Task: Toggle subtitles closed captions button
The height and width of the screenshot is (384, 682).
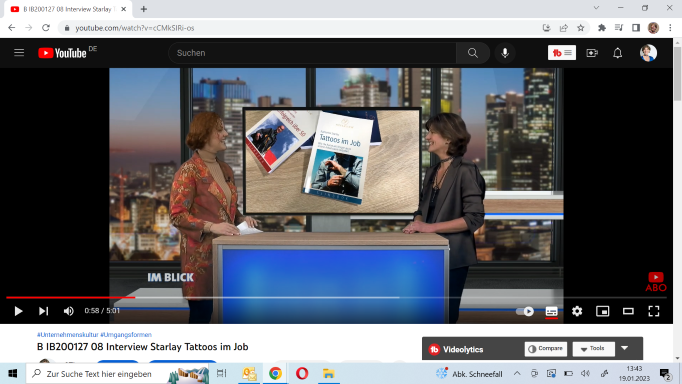Action: click(551, 311)
